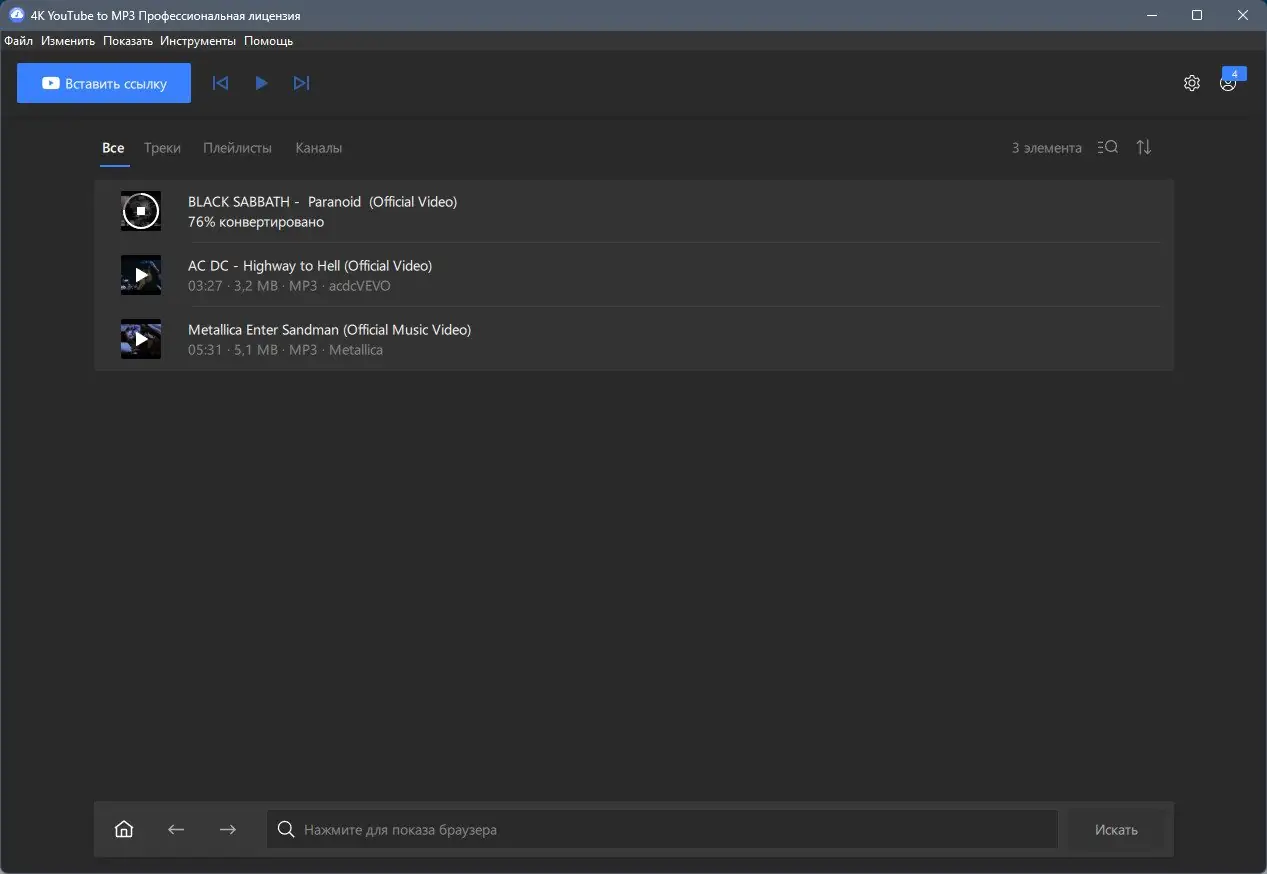Click the 03:27 · 3,2 MB details line
1267x874 pixels.
pos(289,286)
